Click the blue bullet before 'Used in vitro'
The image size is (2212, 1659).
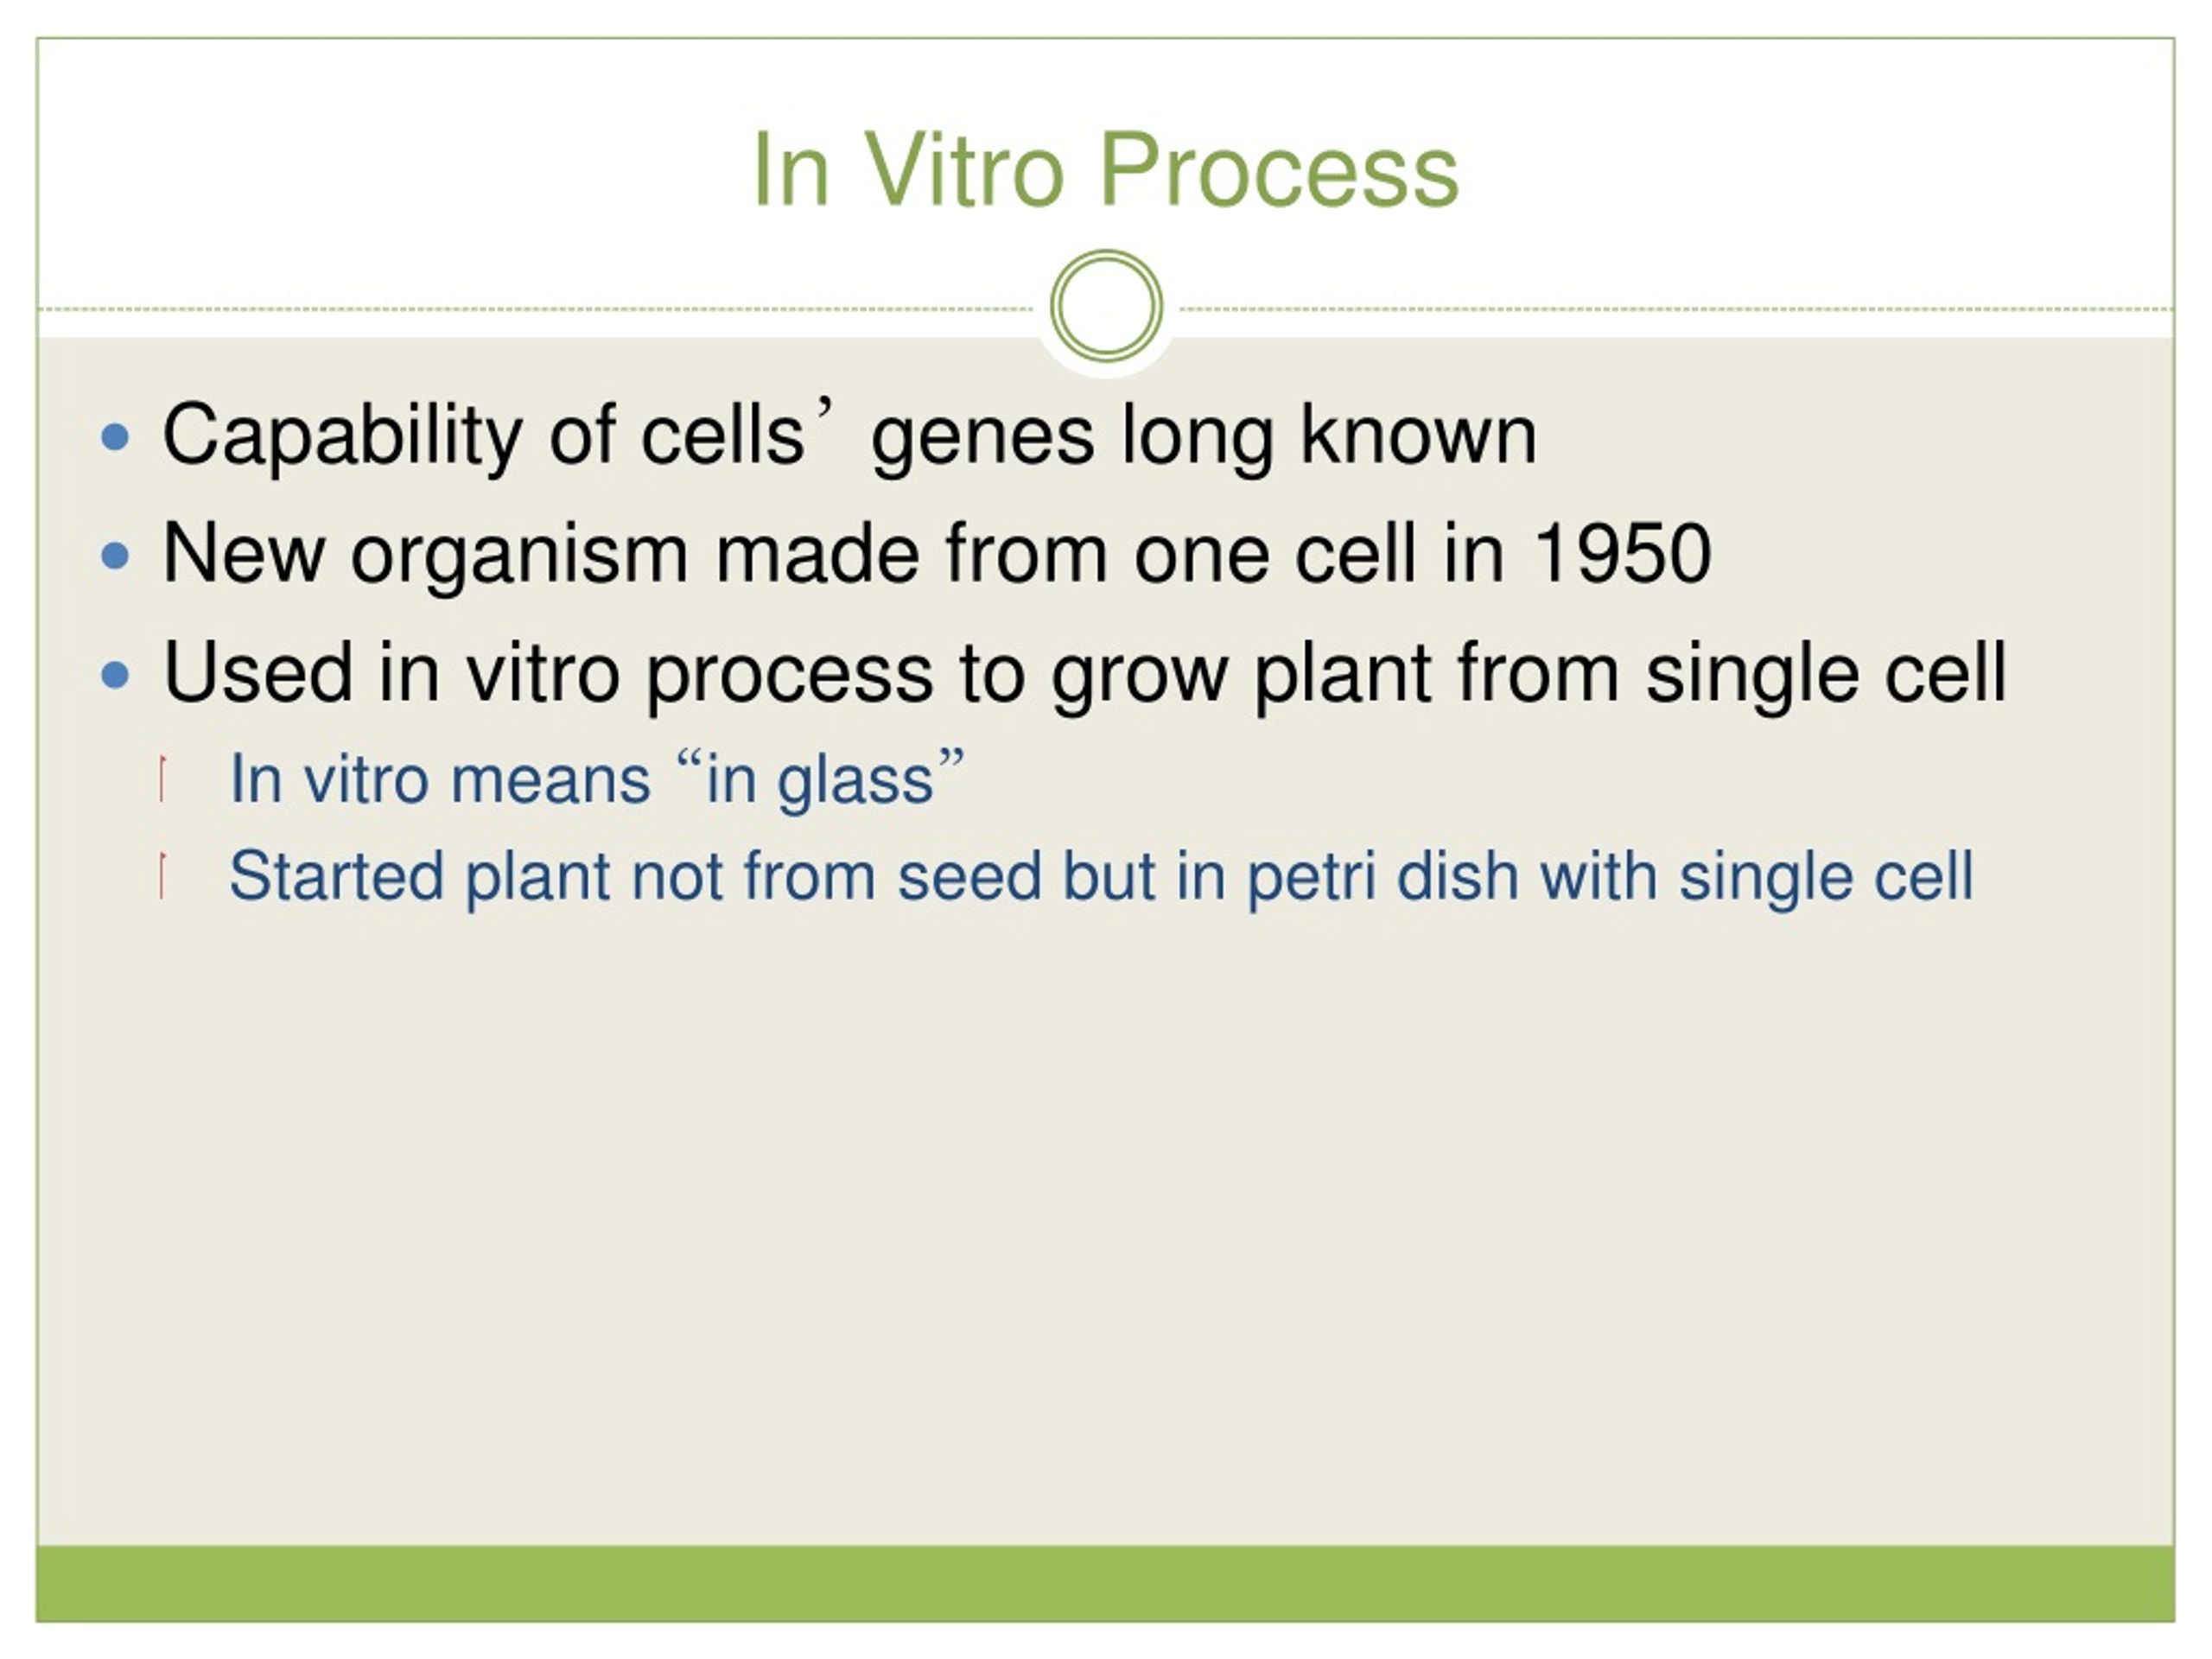coord(116,675)
